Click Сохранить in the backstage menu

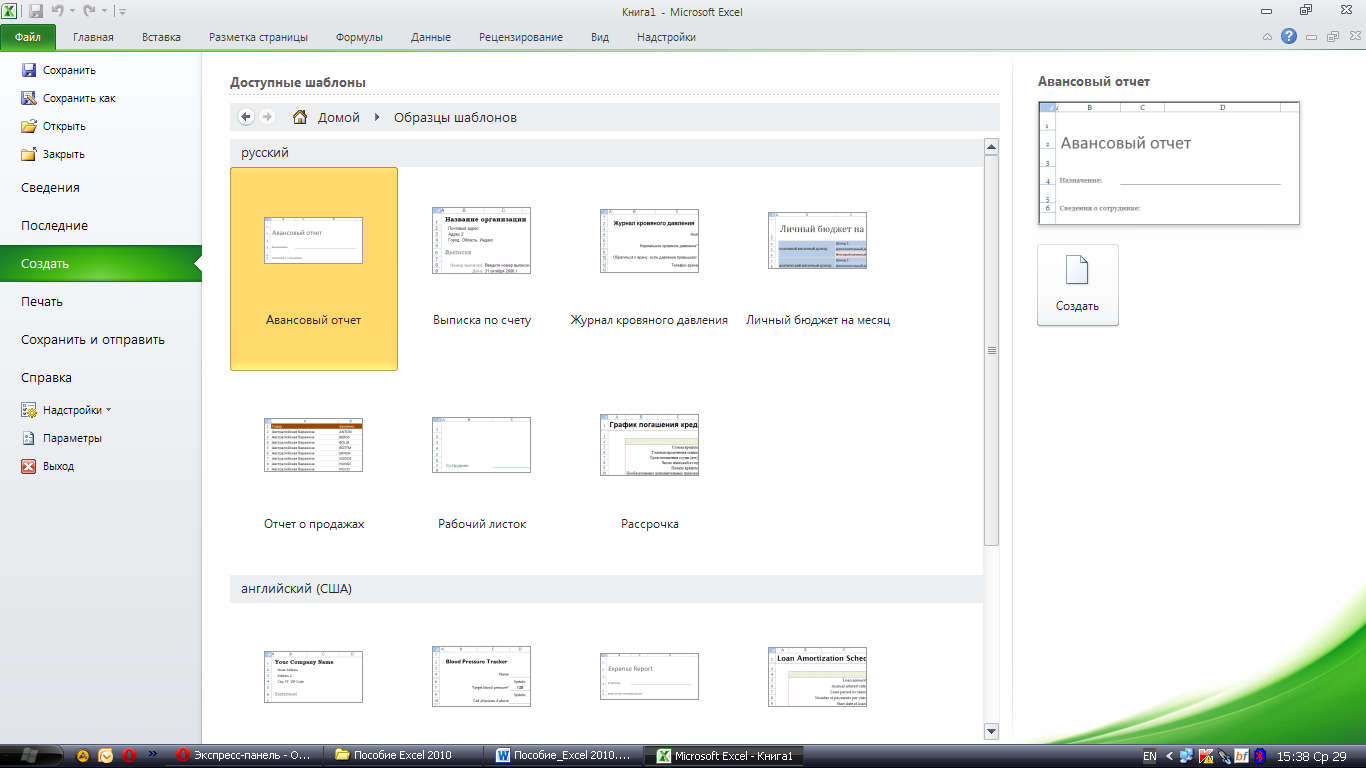tap(60, 70)
